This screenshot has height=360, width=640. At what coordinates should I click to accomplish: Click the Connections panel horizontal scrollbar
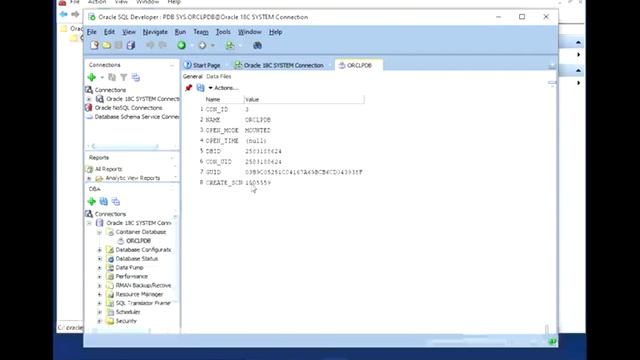tap(125, 146)
